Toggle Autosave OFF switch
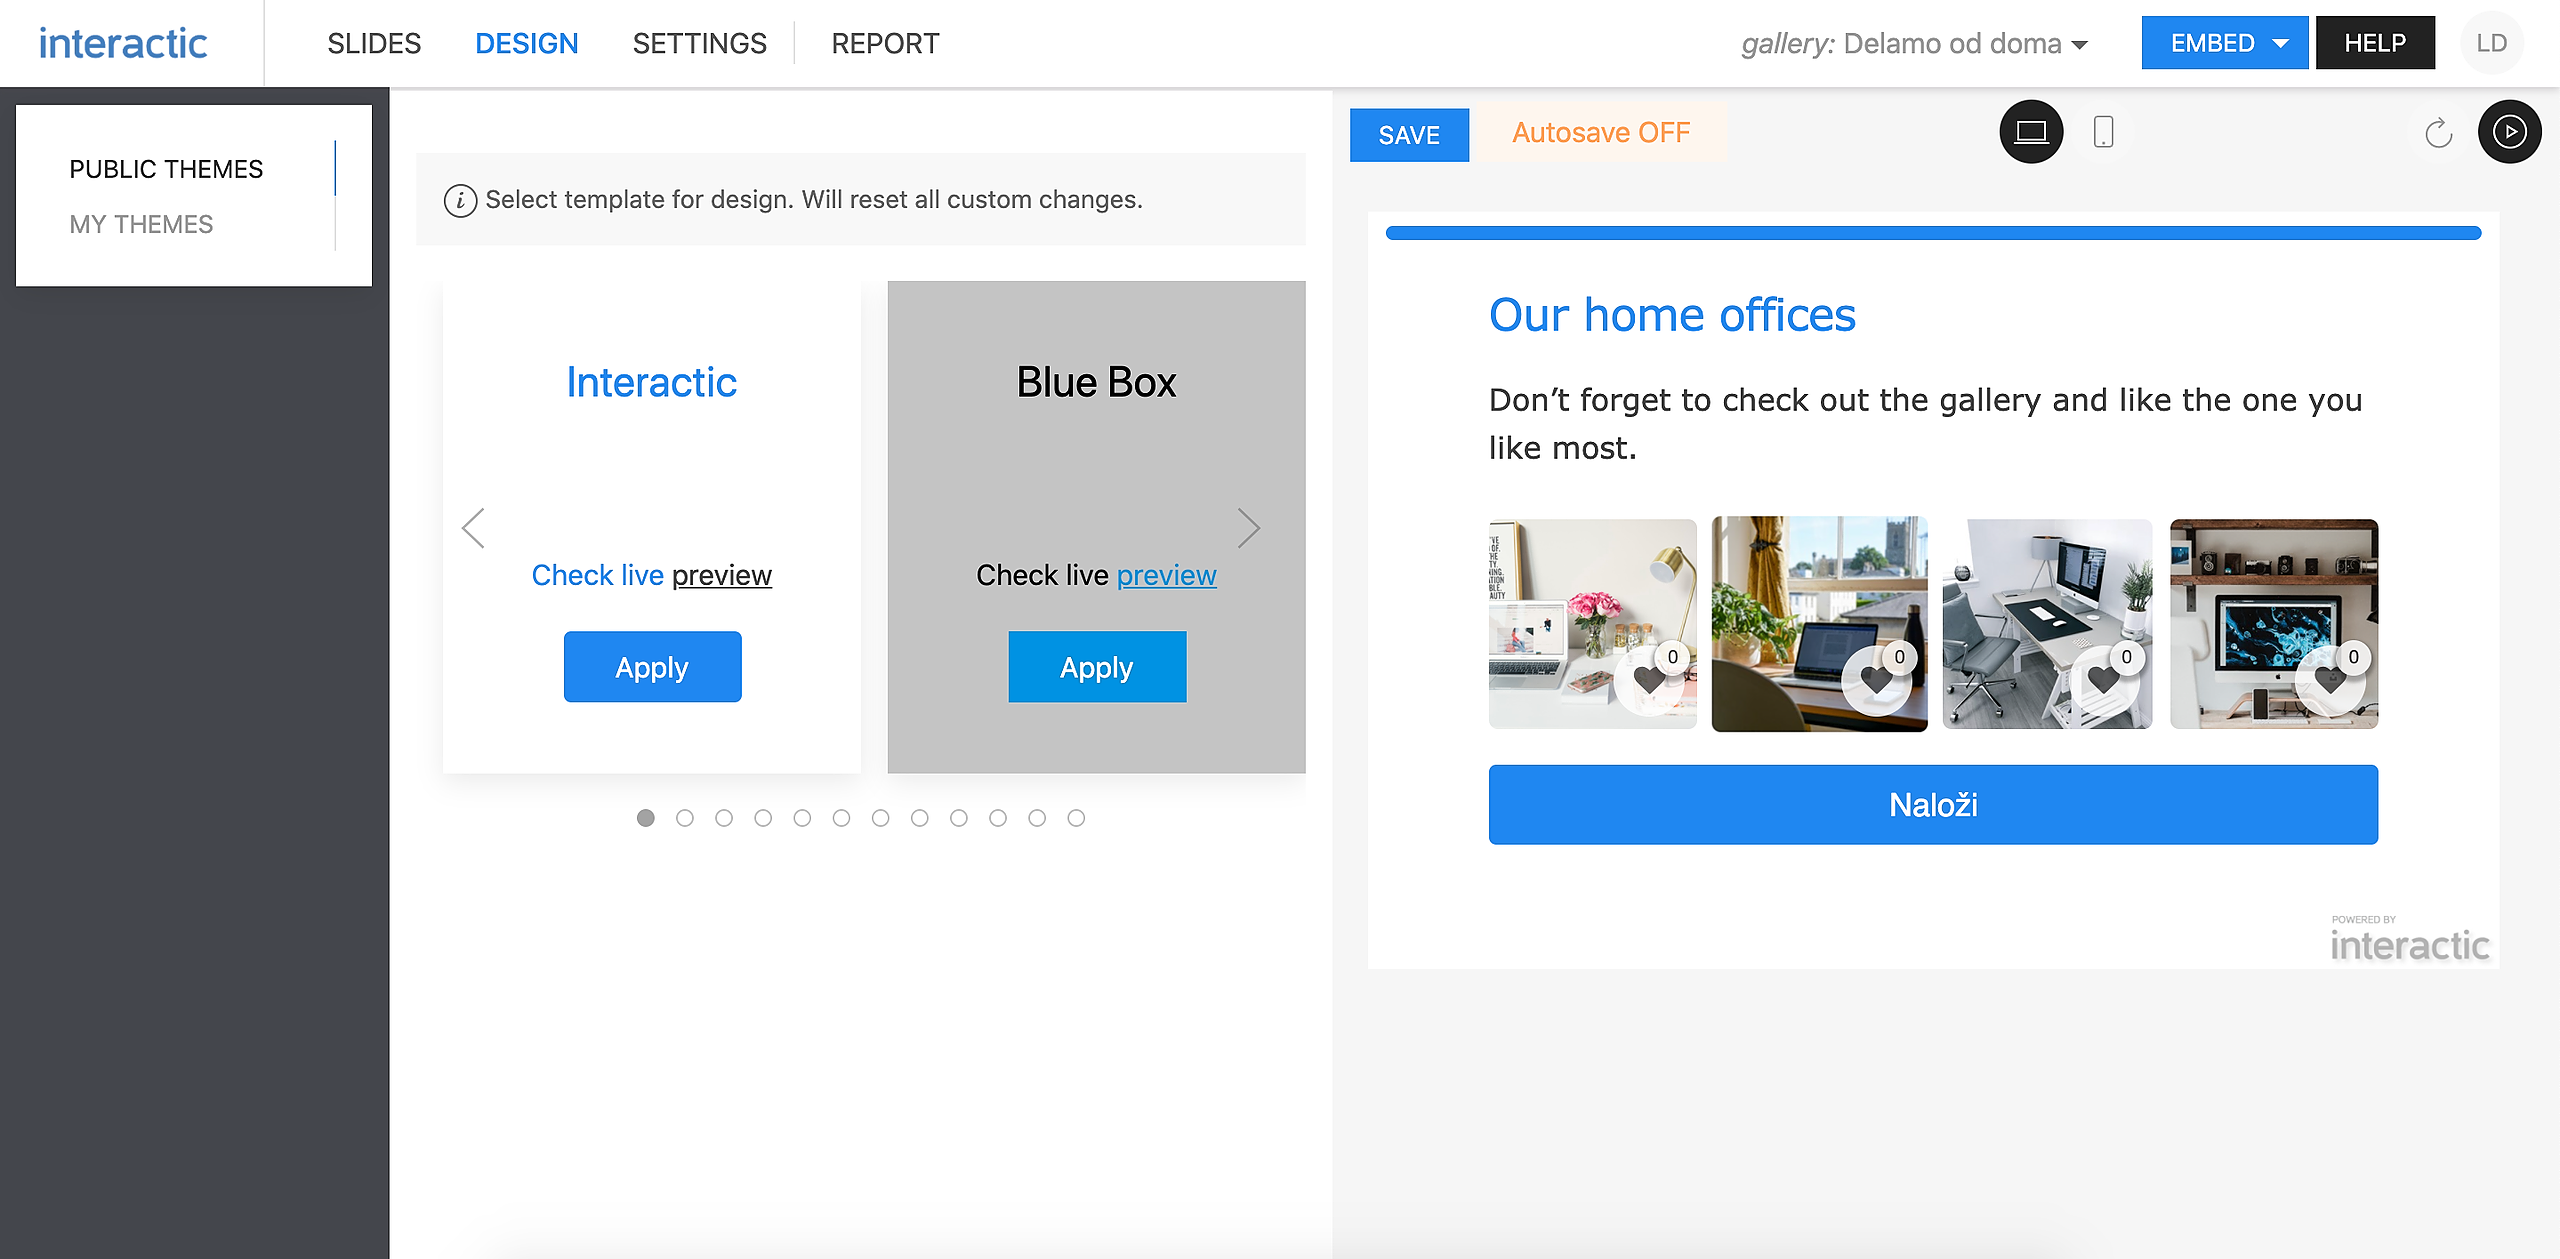 [x=1600, y=133]
